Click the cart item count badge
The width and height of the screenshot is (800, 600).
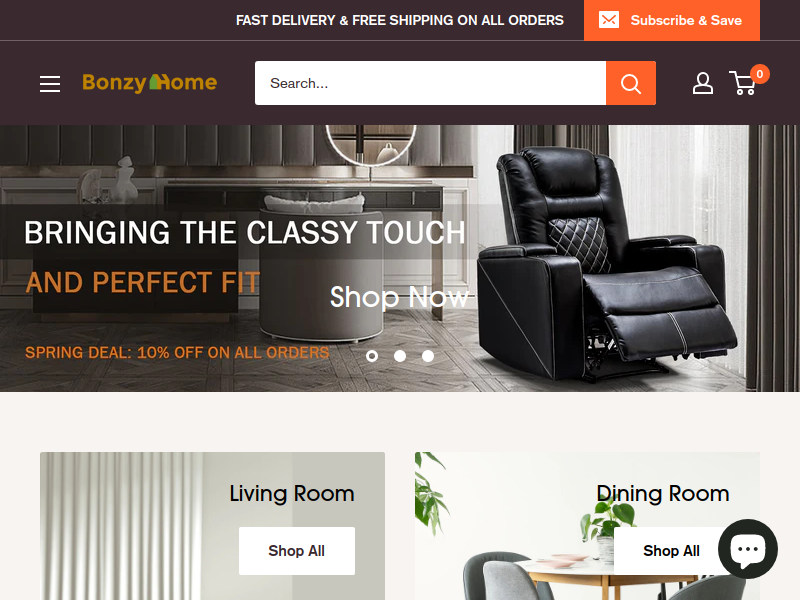point(760,74)
